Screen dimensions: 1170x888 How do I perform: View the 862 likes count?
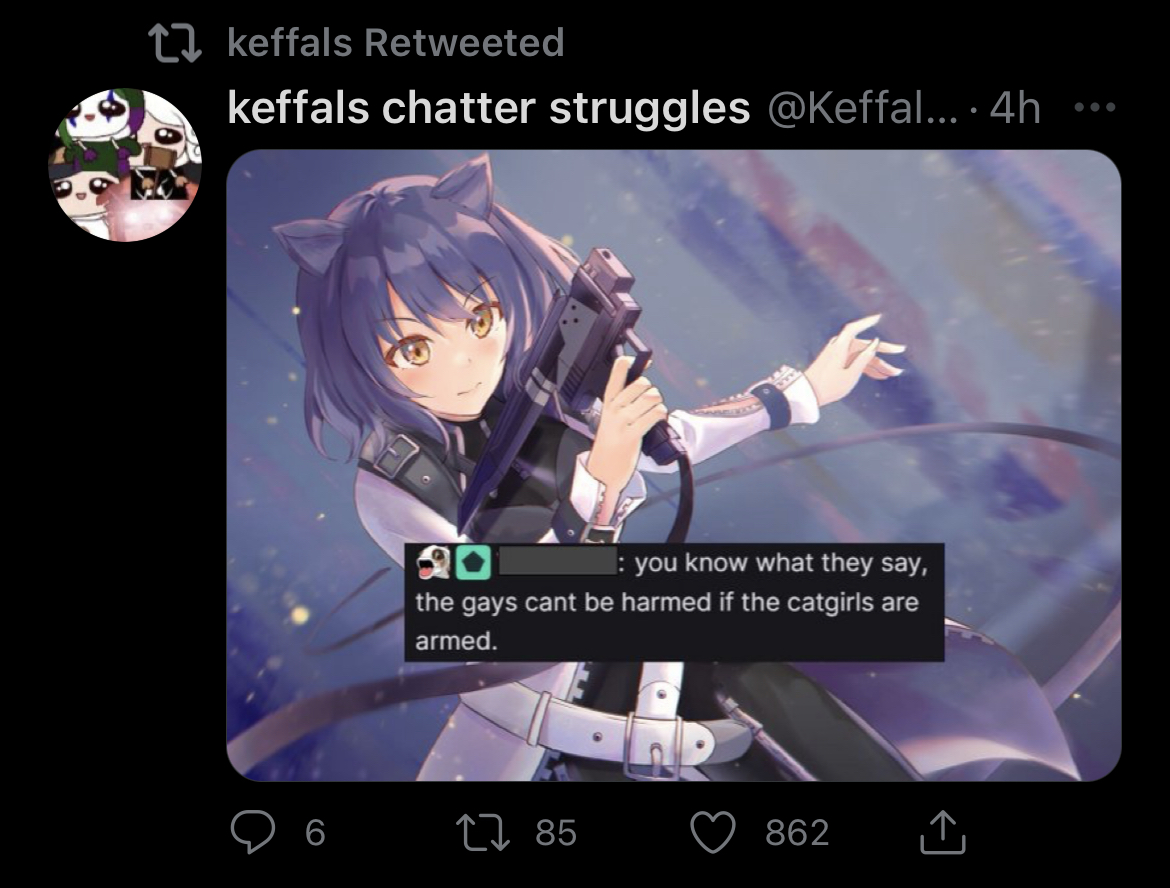798,833
